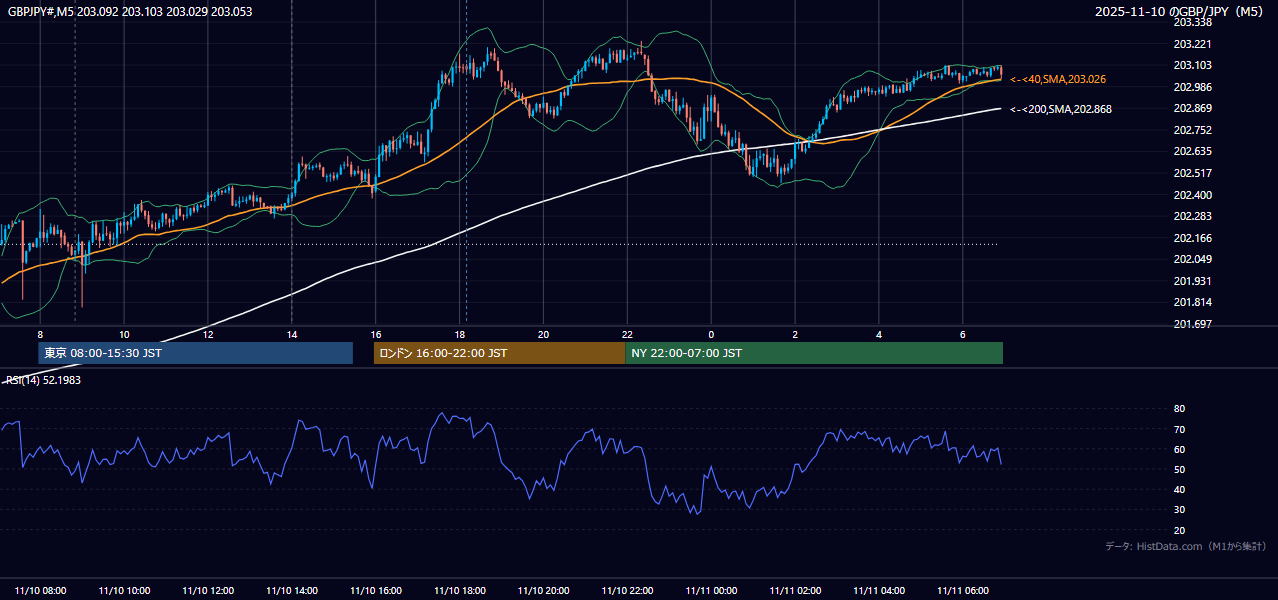Click price axis label 202.400
Viewport: 1278px width, 600px height.
pos(1192,195)
